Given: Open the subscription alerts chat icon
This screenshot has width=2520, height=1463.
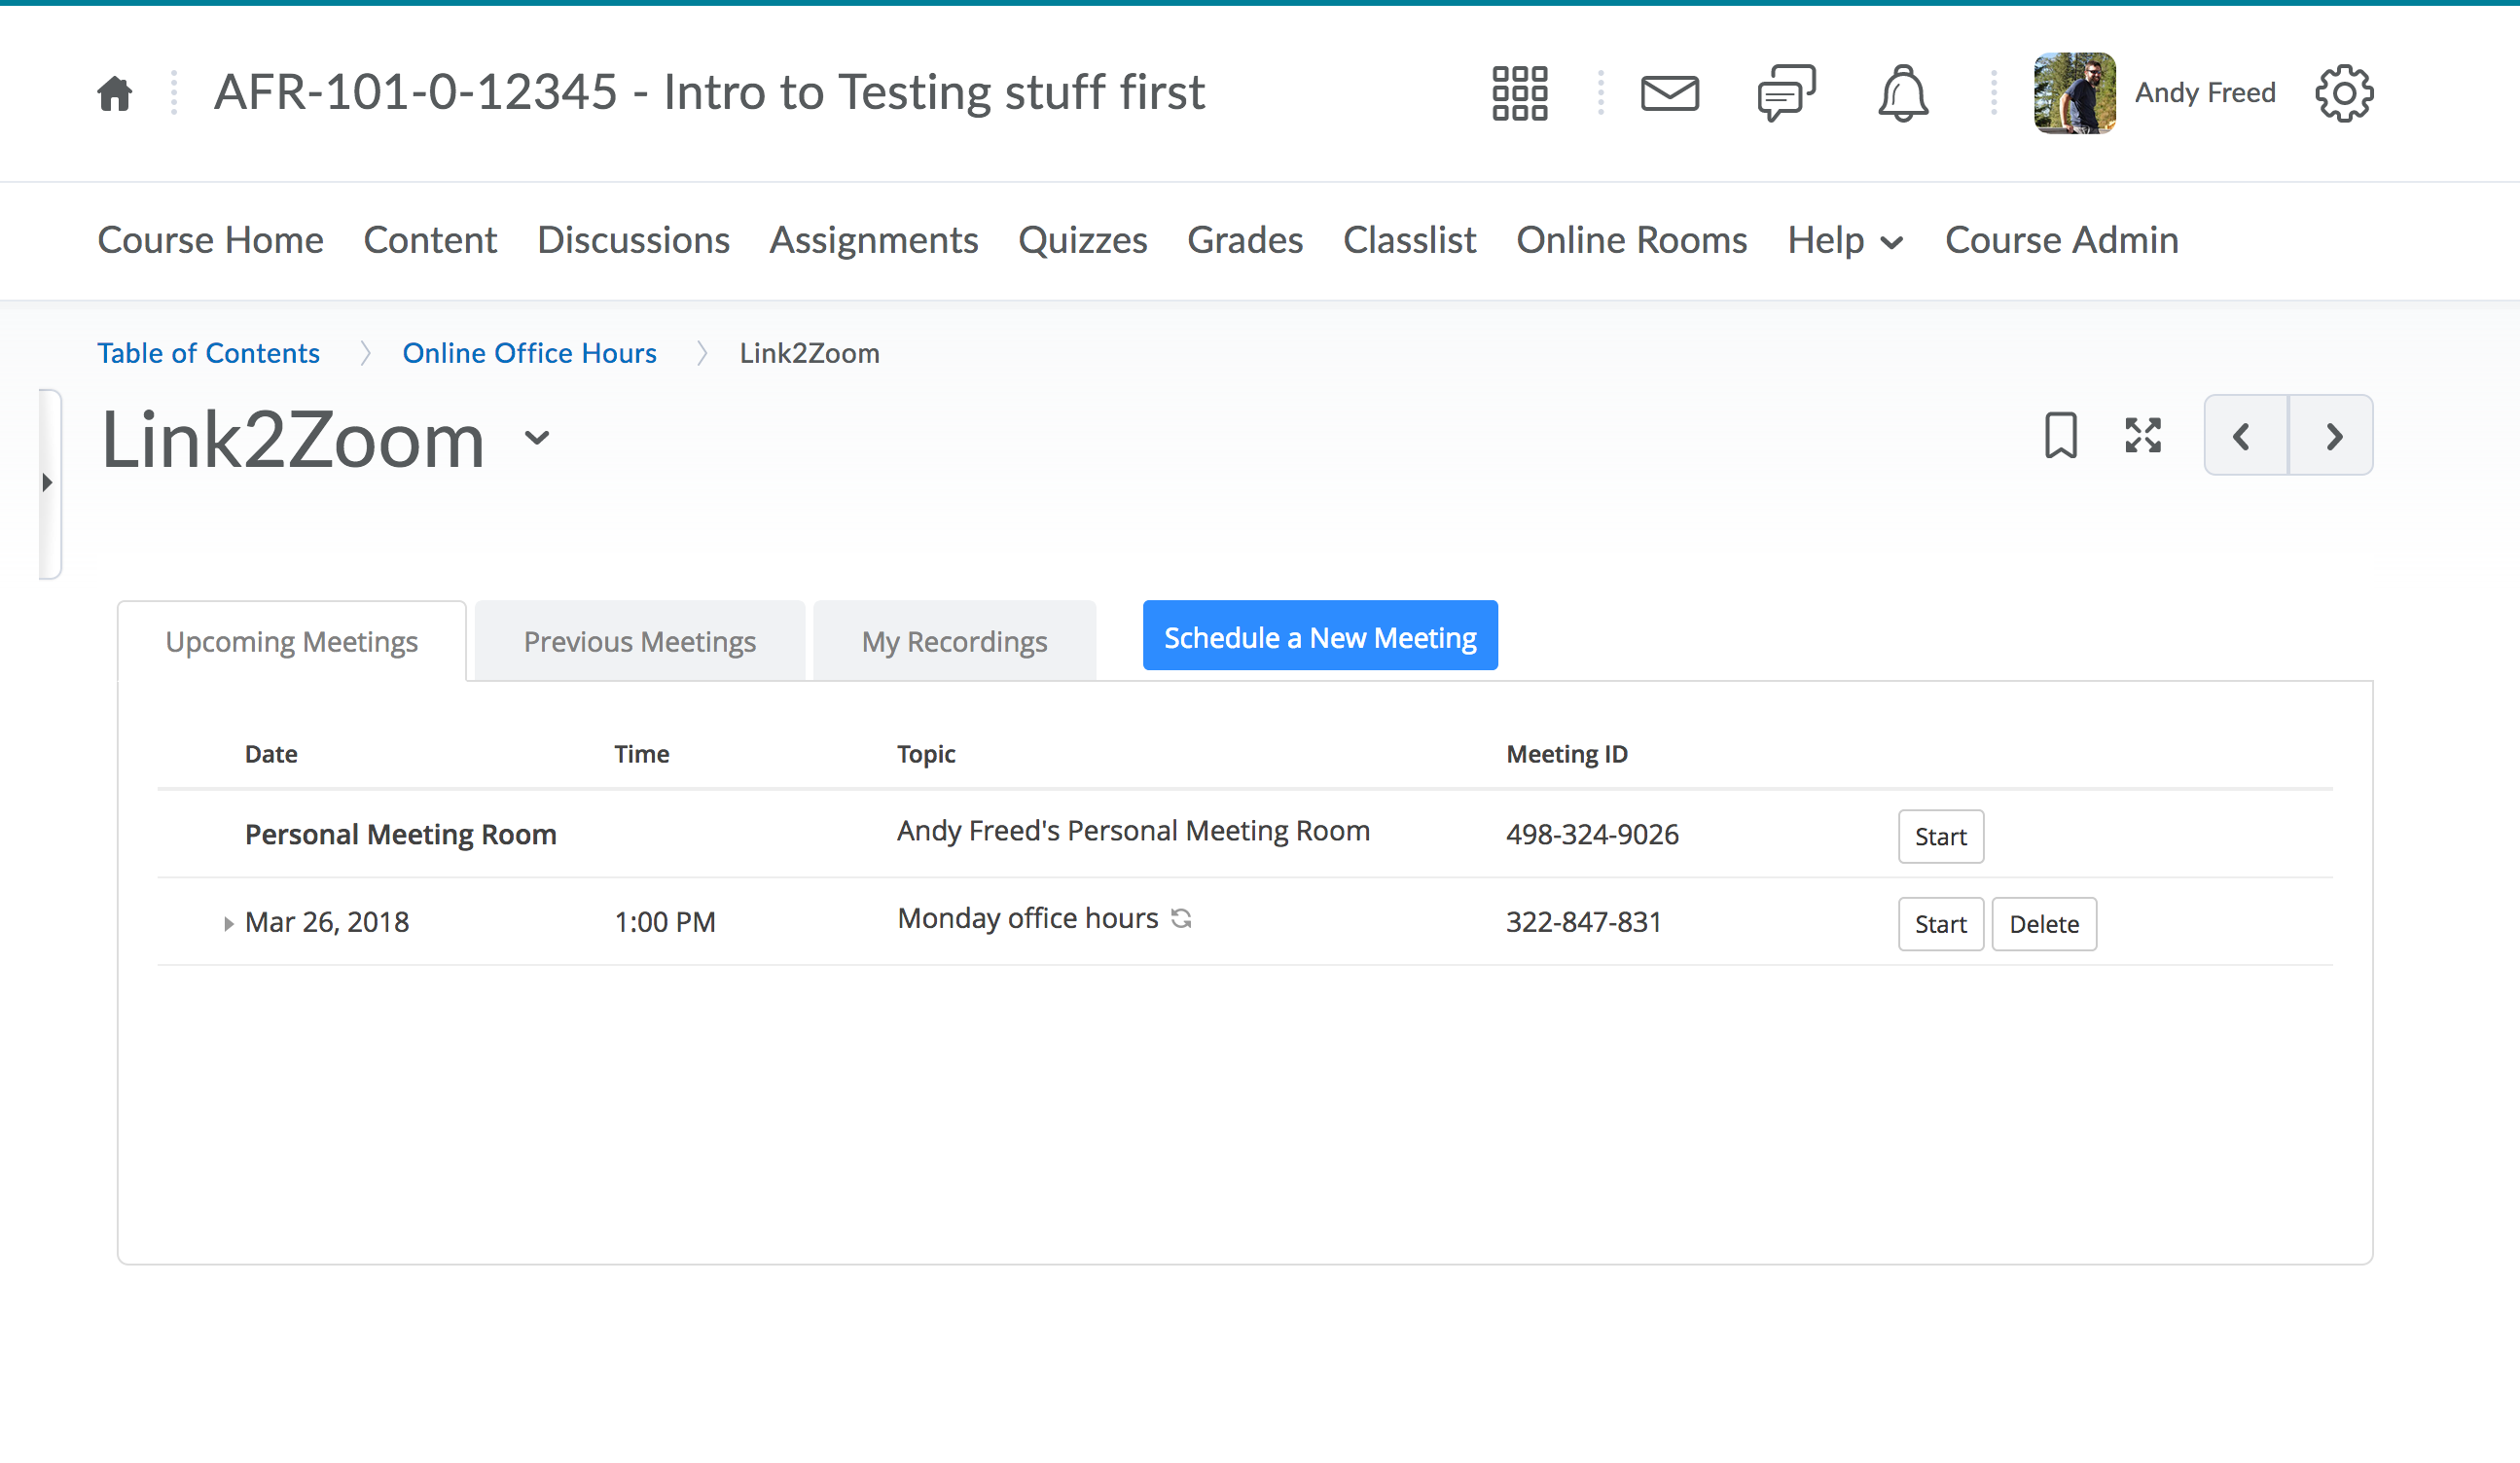Looking at the screenshot, I should [1786, 94].
